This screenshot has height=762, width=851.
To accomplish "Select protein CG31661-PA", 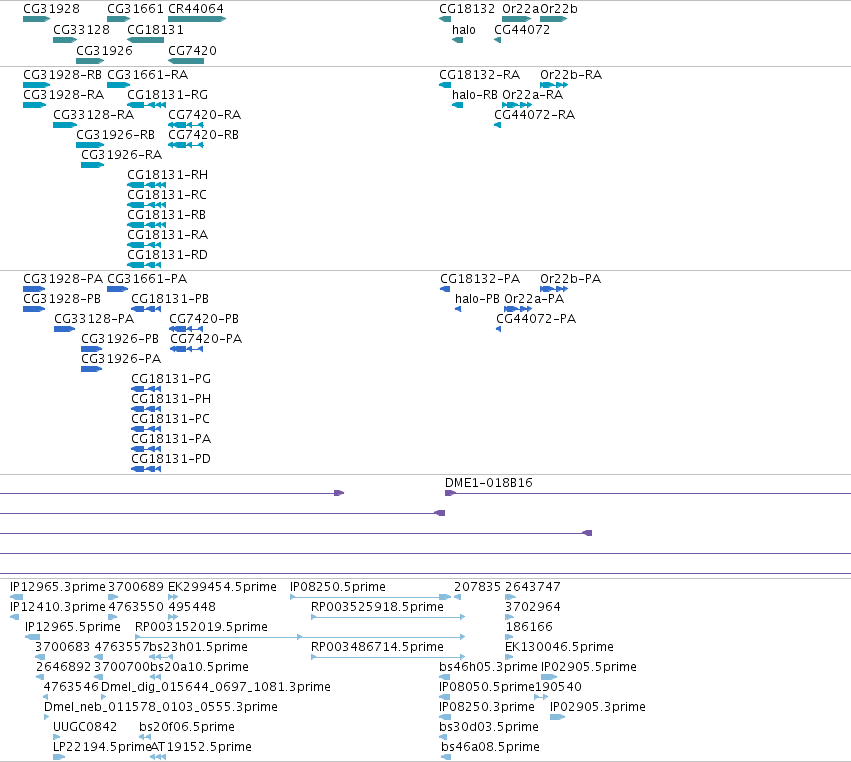I will (147, 278).
